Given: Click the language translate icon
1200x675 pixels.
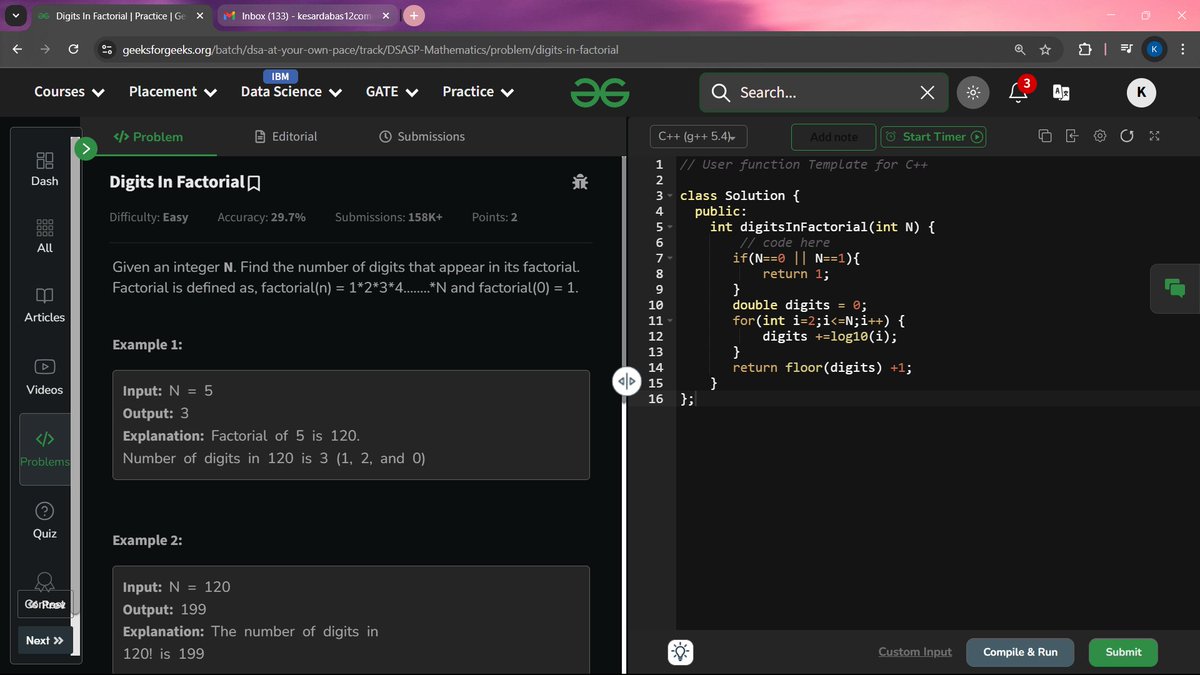Looking at the screenshot, I should 1061,92.
